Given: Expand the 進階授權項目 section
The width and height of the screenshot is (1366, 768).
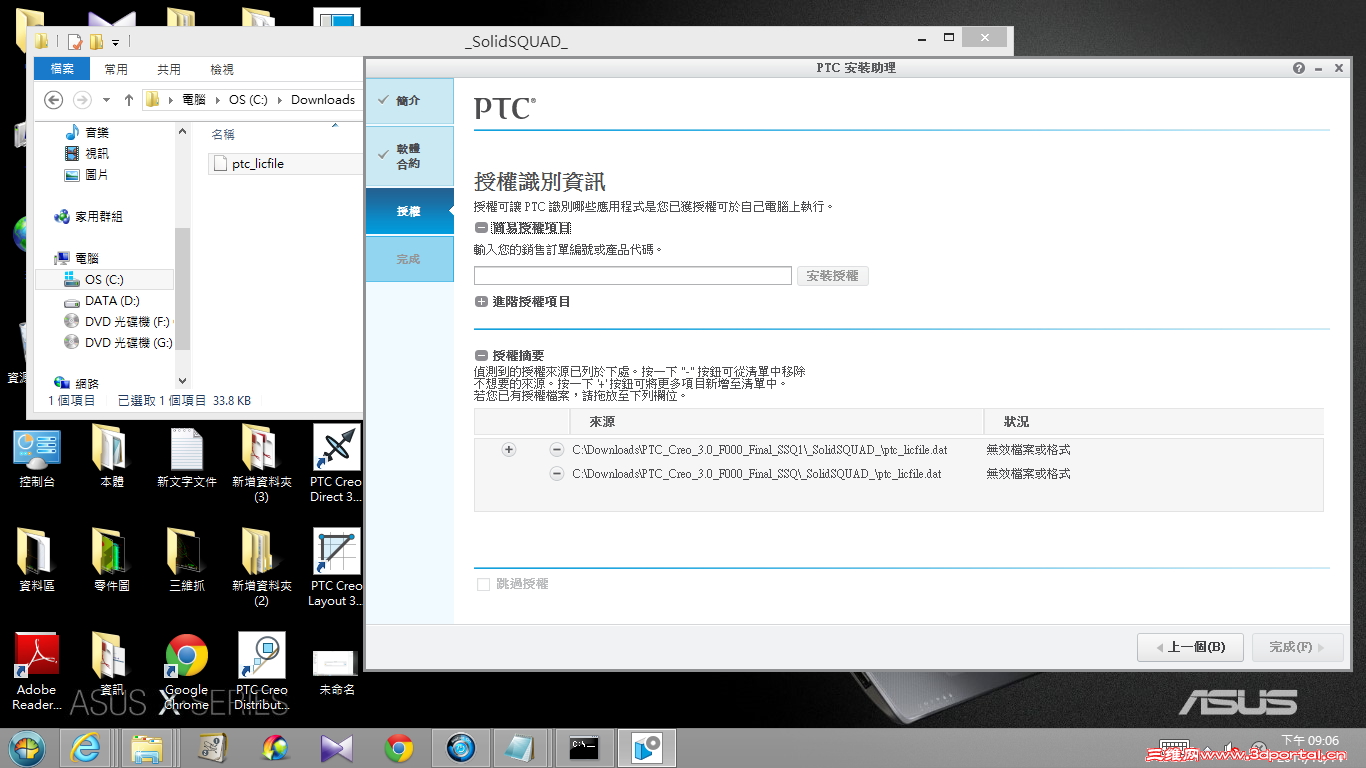Looking at the screenshot, I should pos(482,301).
